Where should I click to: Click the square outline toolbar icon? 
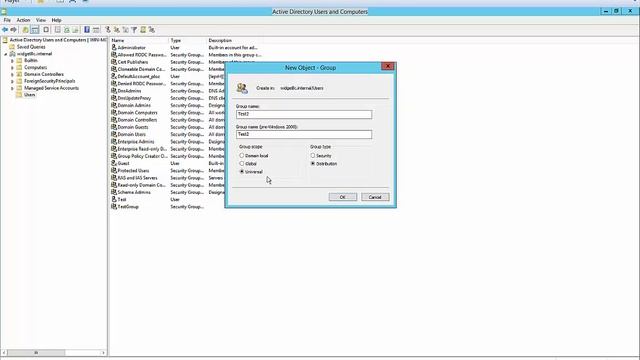(x=46, y=30)
